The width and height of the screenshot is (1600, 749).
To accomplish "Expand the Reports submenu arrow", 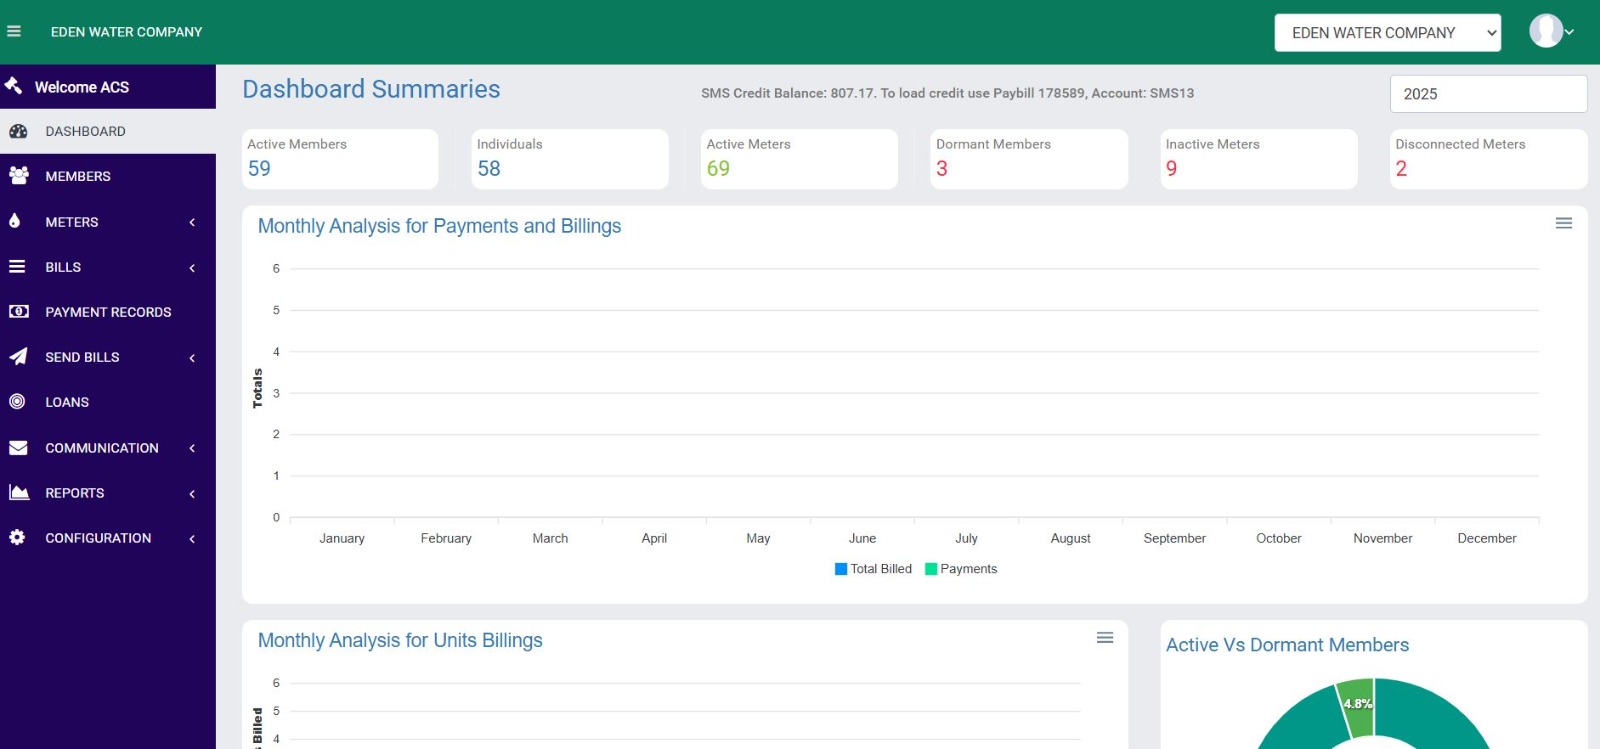I will [x=192, y=494].
